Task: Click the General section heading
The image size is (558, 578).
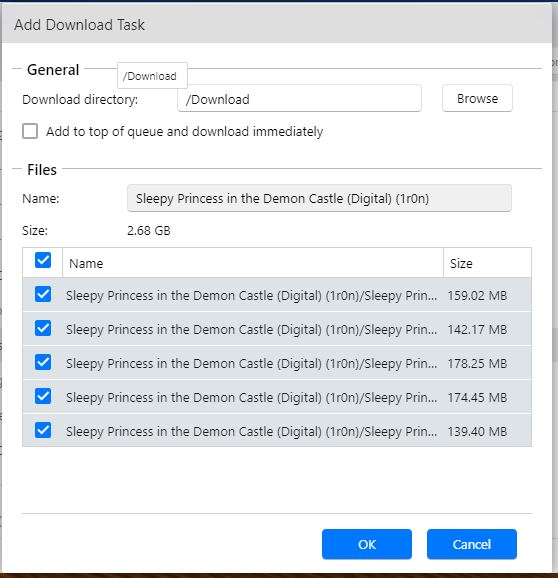Action: point(53,69)
